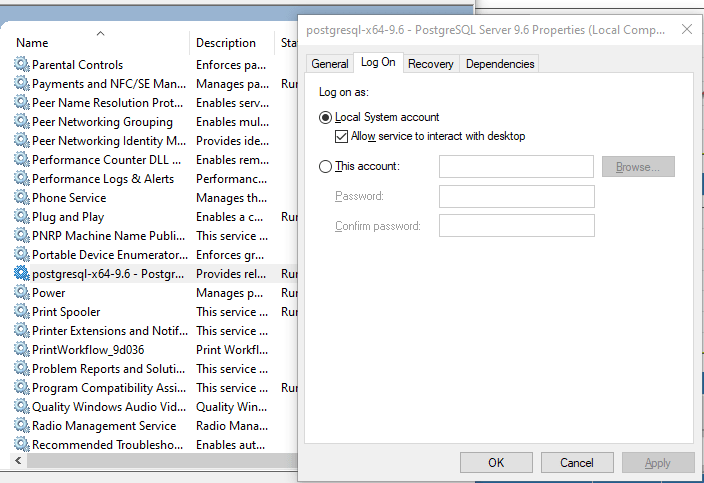Image resolution: width=704 pixels, height=483 pixels.
Task: Select the postgresql-x64-9.6 service icon
Action: click(21, 274)
